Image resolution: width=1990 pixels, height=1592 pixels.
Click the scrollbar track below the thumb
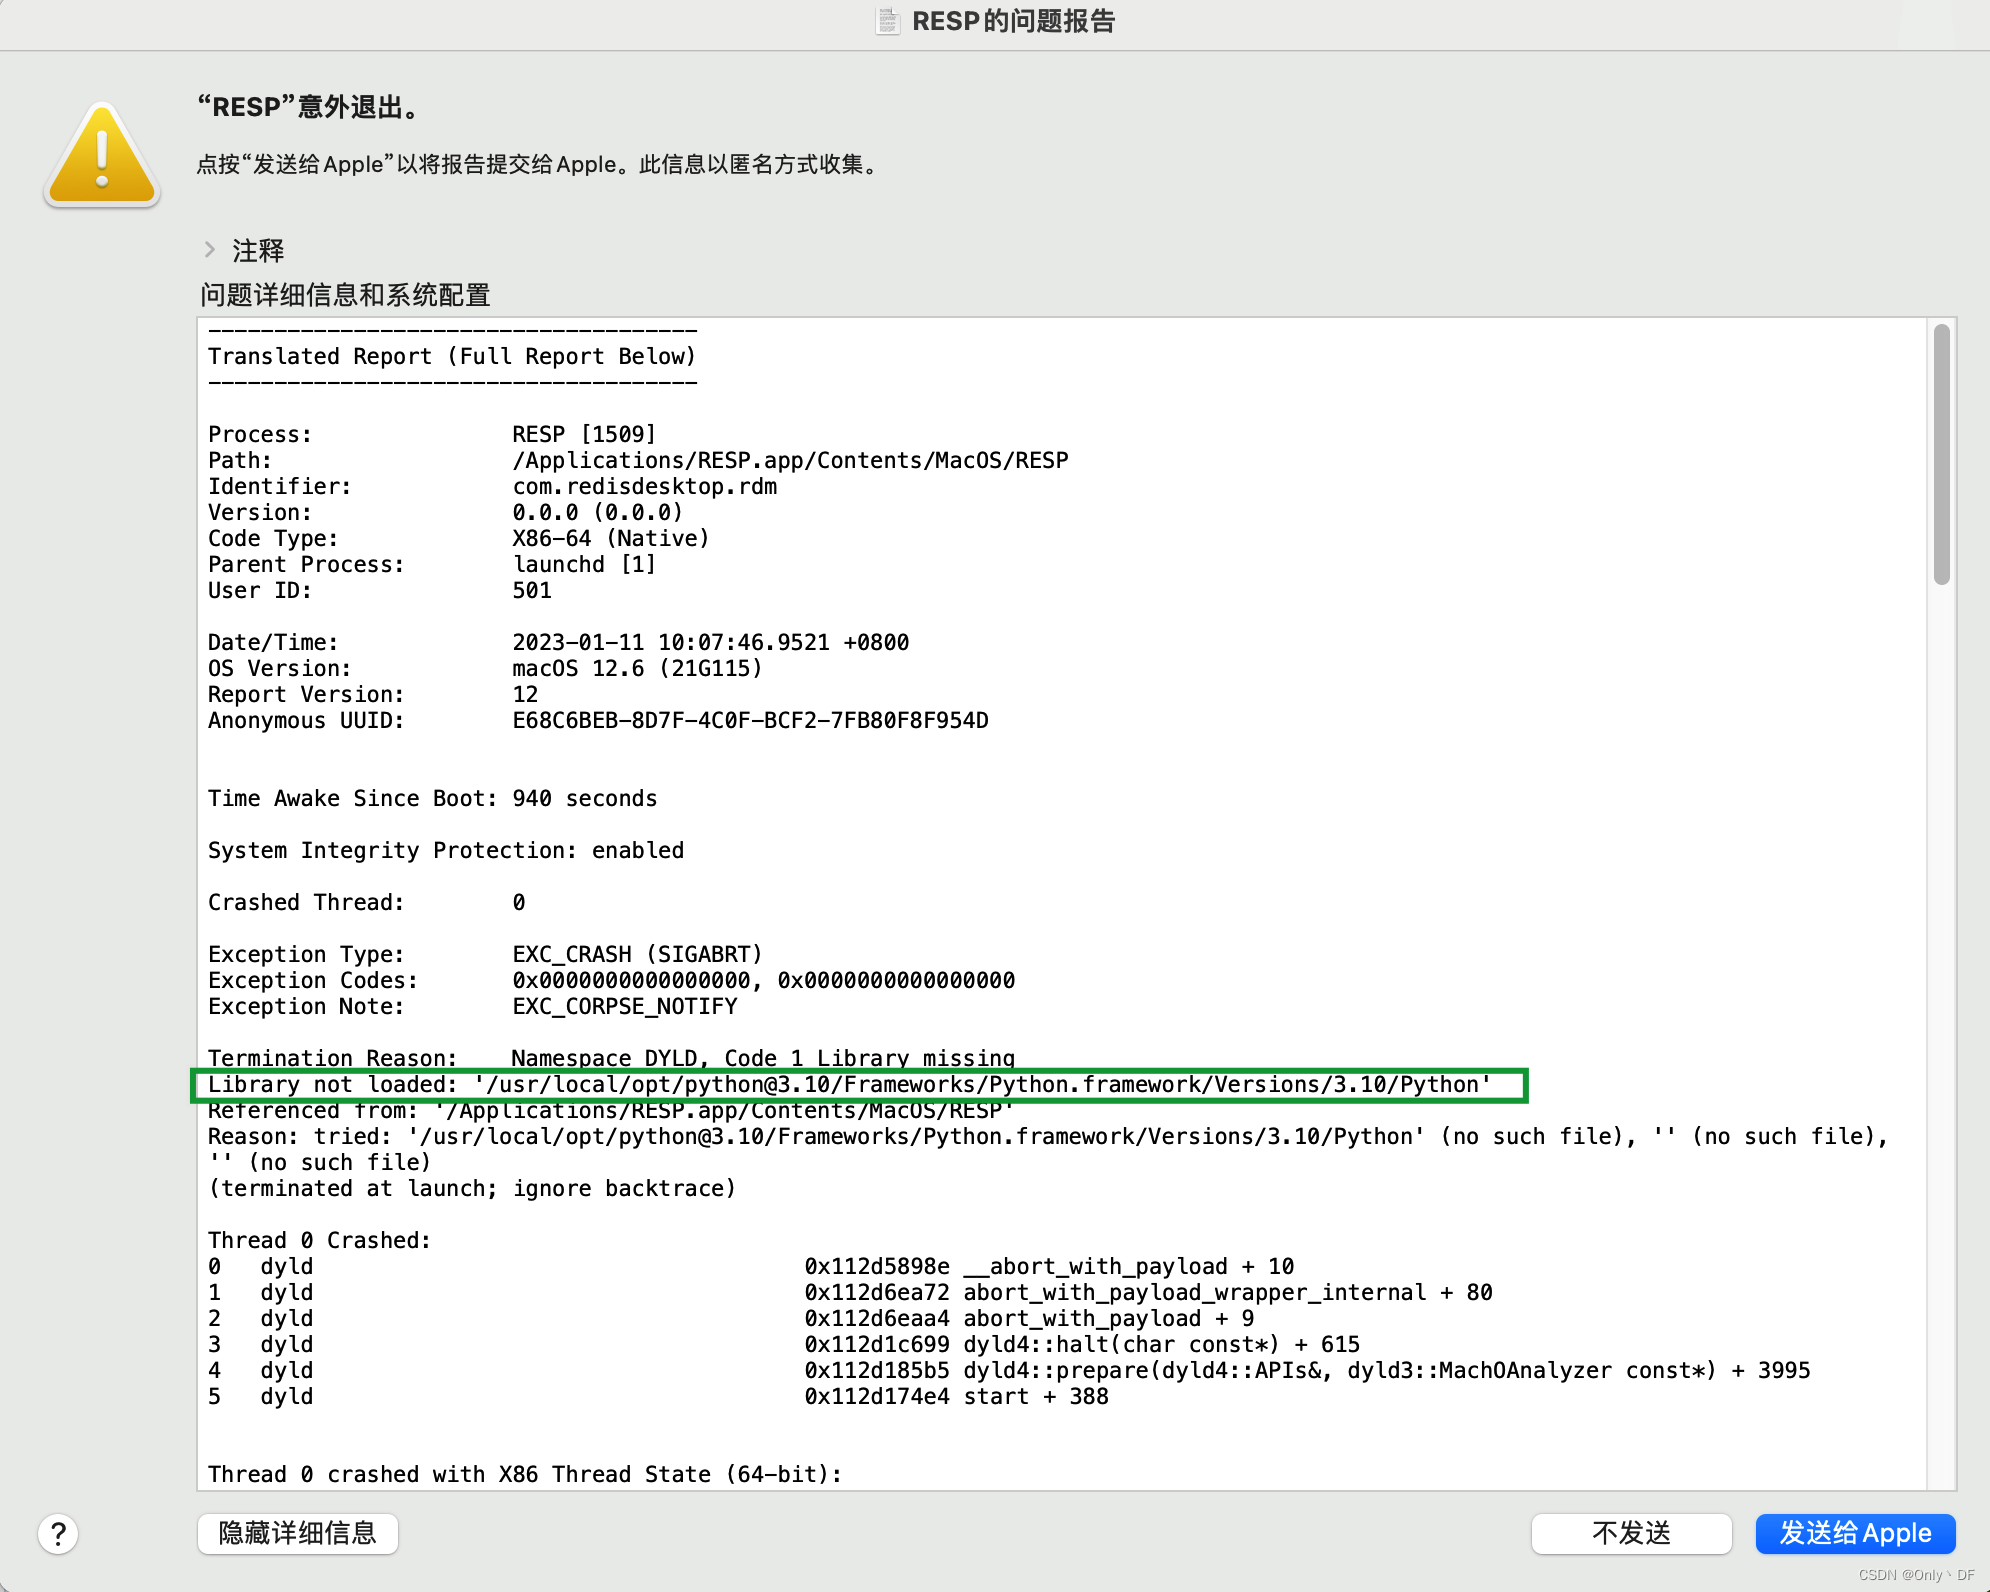click(1941, 1000)
